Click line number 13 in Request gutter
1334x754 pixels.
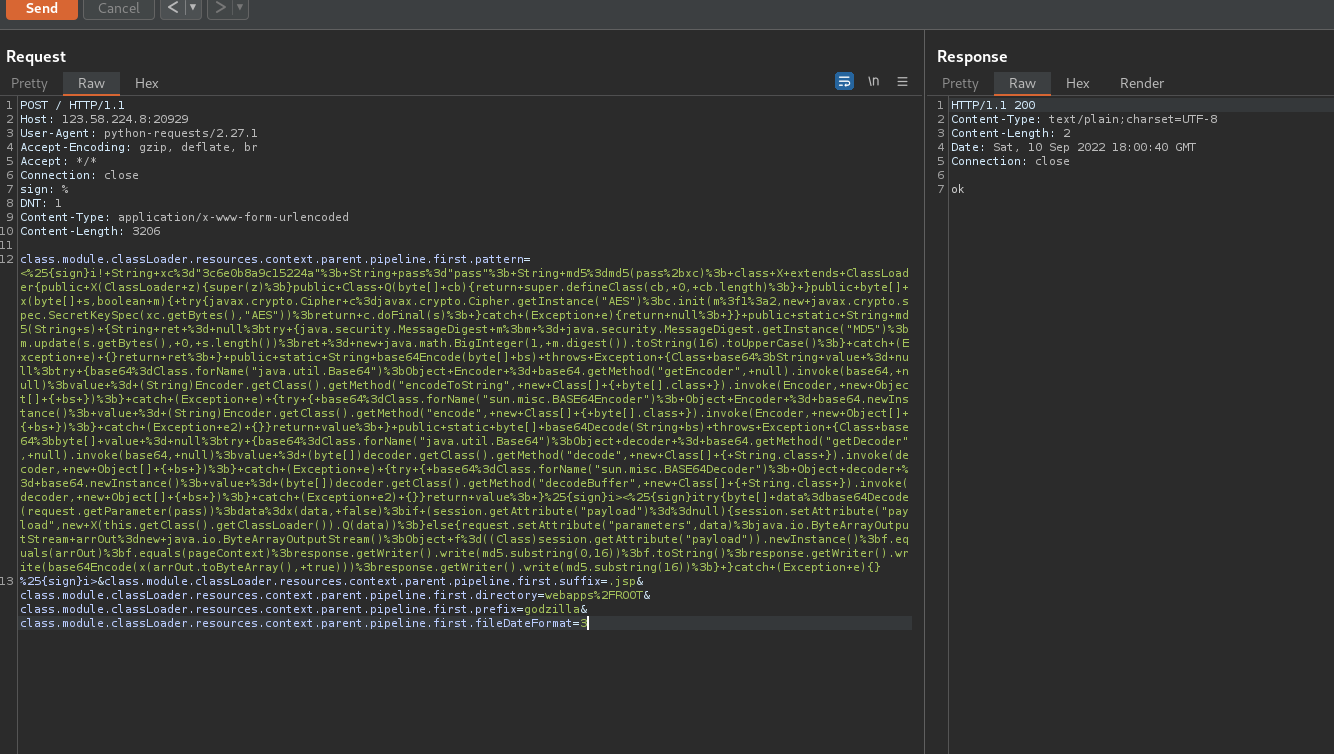tap(9, 581)
